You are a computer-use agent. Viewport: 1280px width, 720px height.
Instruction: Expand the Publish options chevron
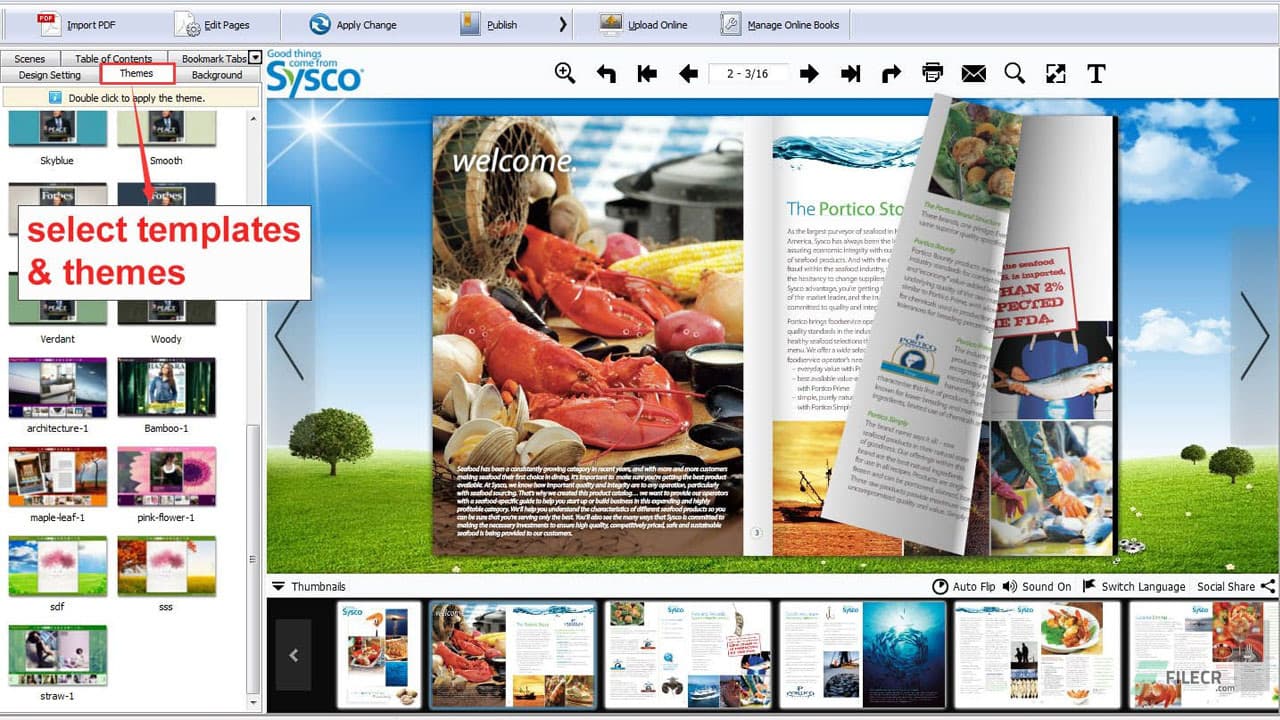pyautogui.click(x=562, y=23)
